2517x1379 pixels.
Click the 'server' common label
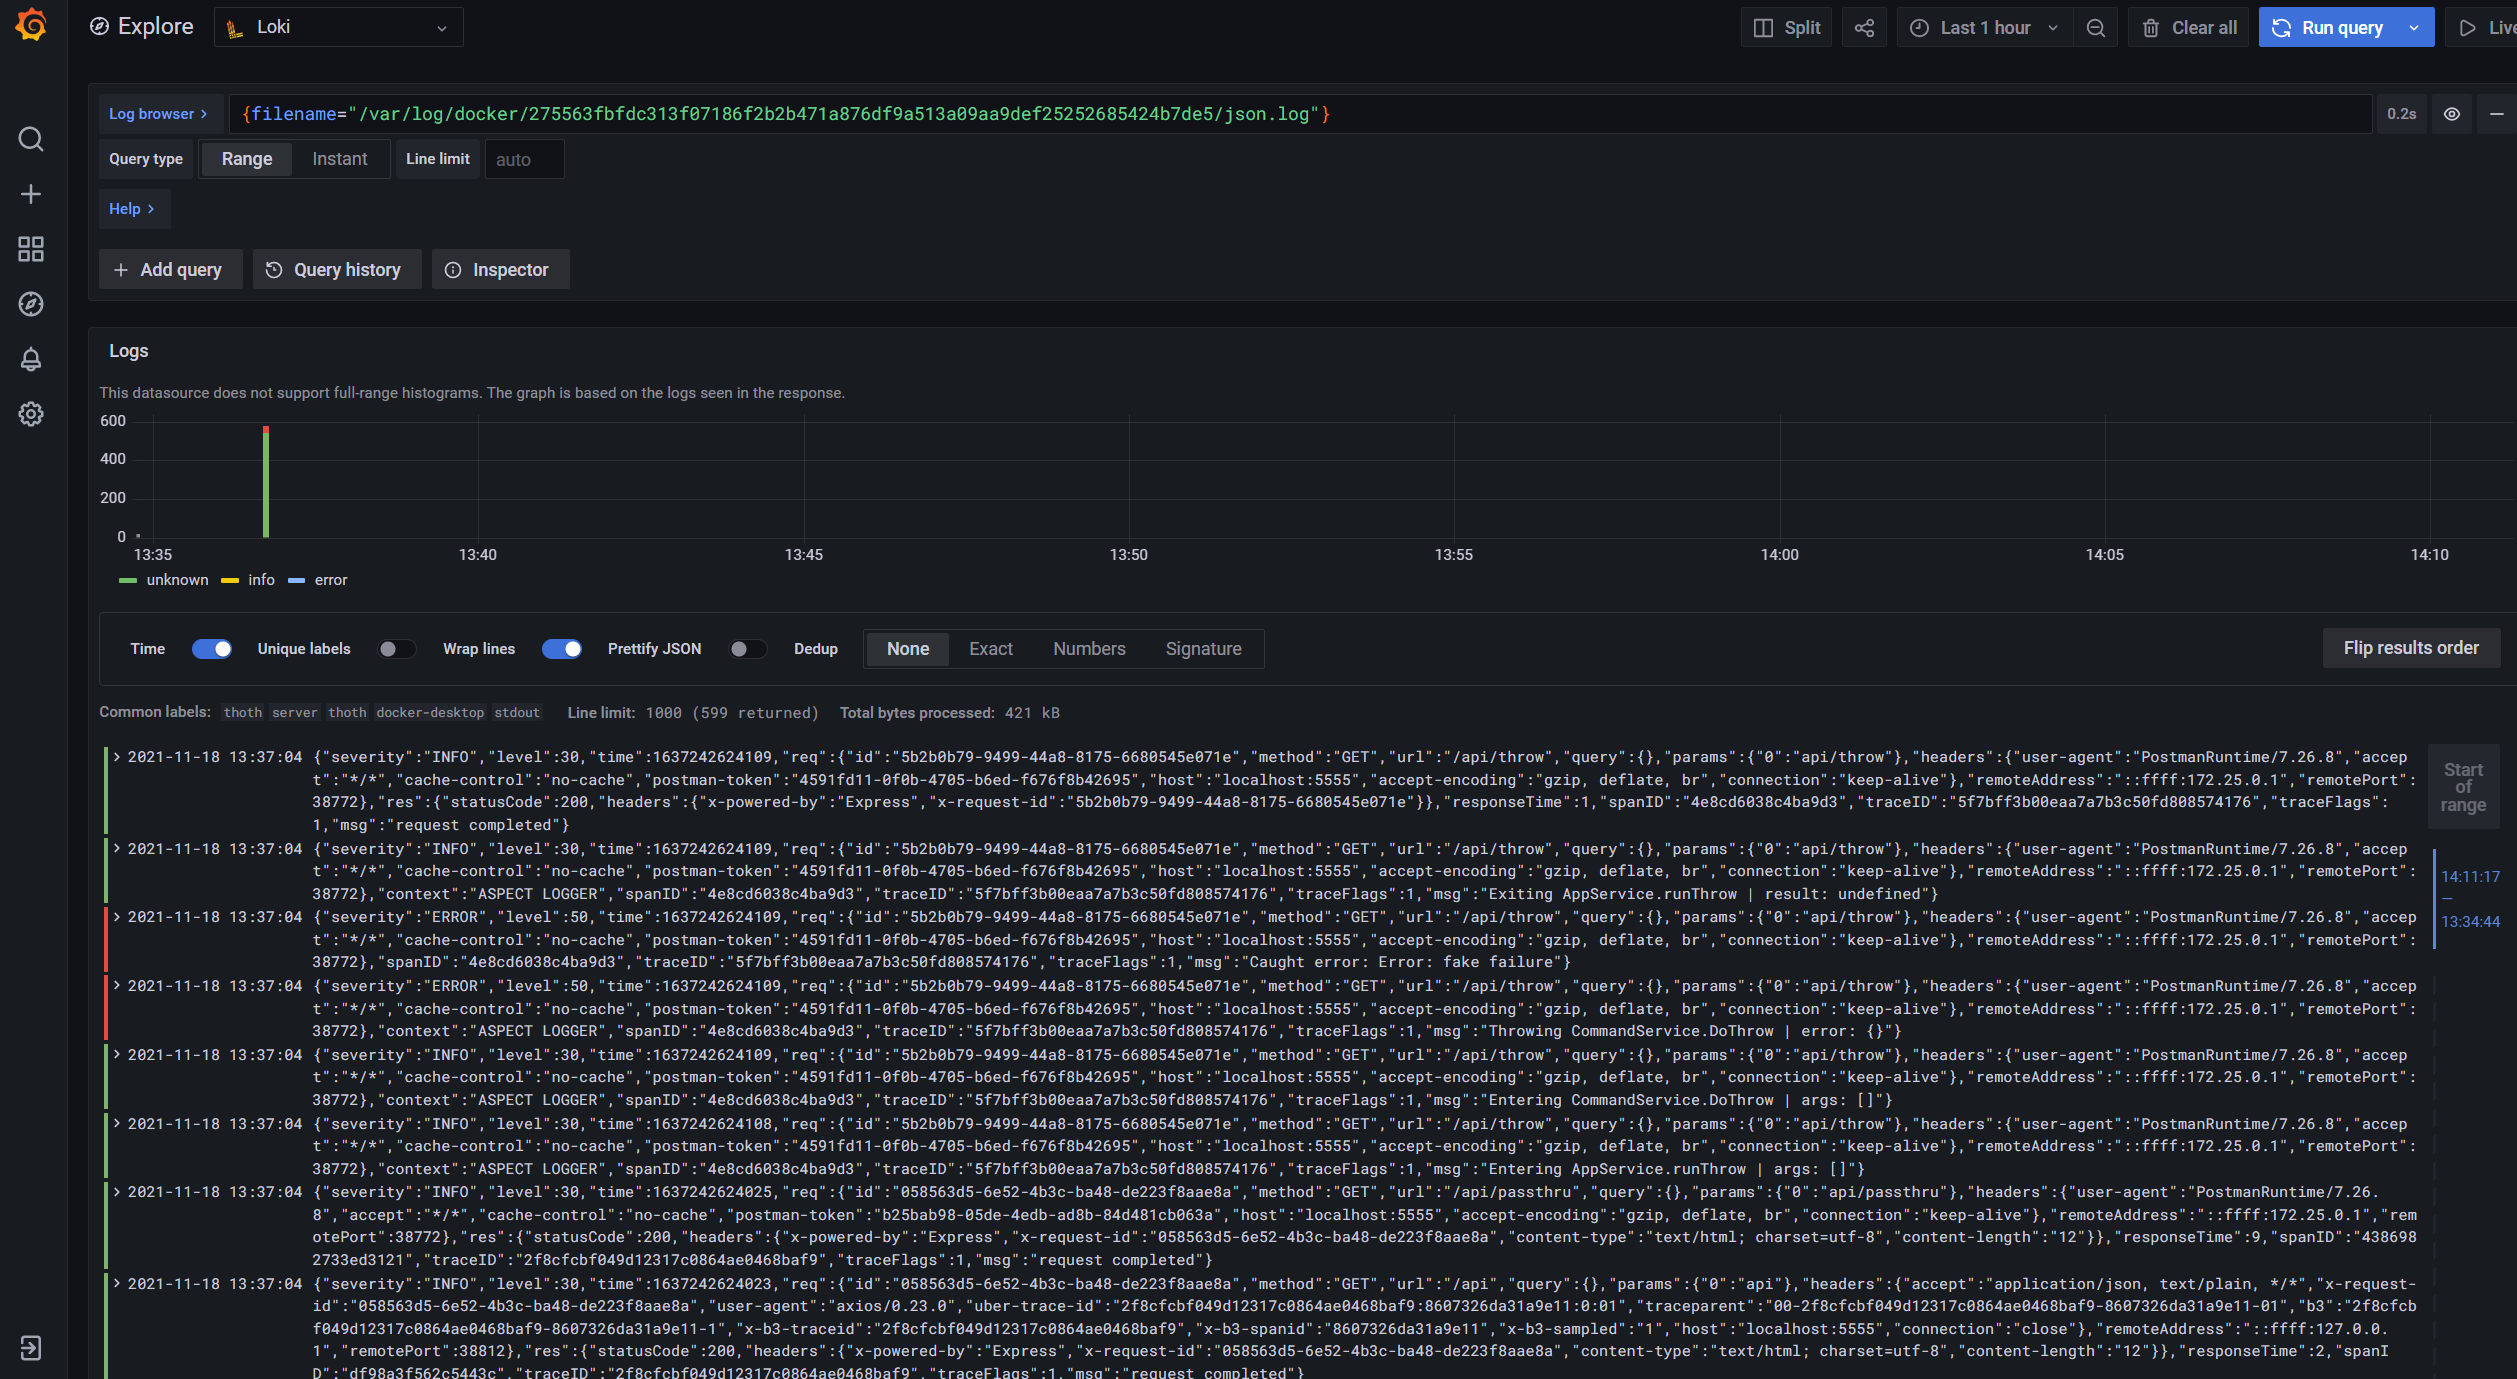coord(294,713)
